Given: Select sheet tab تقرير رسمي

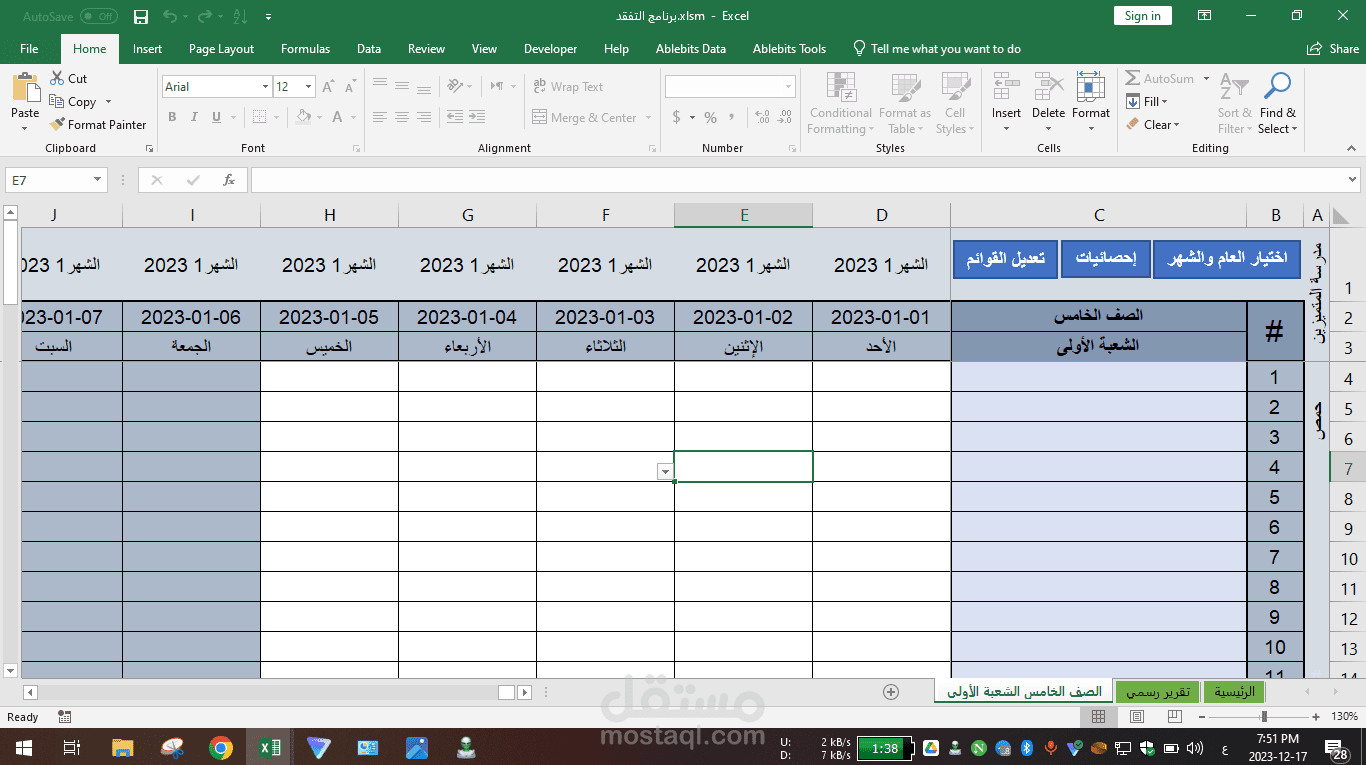Looking at the screenshot, I should 1157,692.
